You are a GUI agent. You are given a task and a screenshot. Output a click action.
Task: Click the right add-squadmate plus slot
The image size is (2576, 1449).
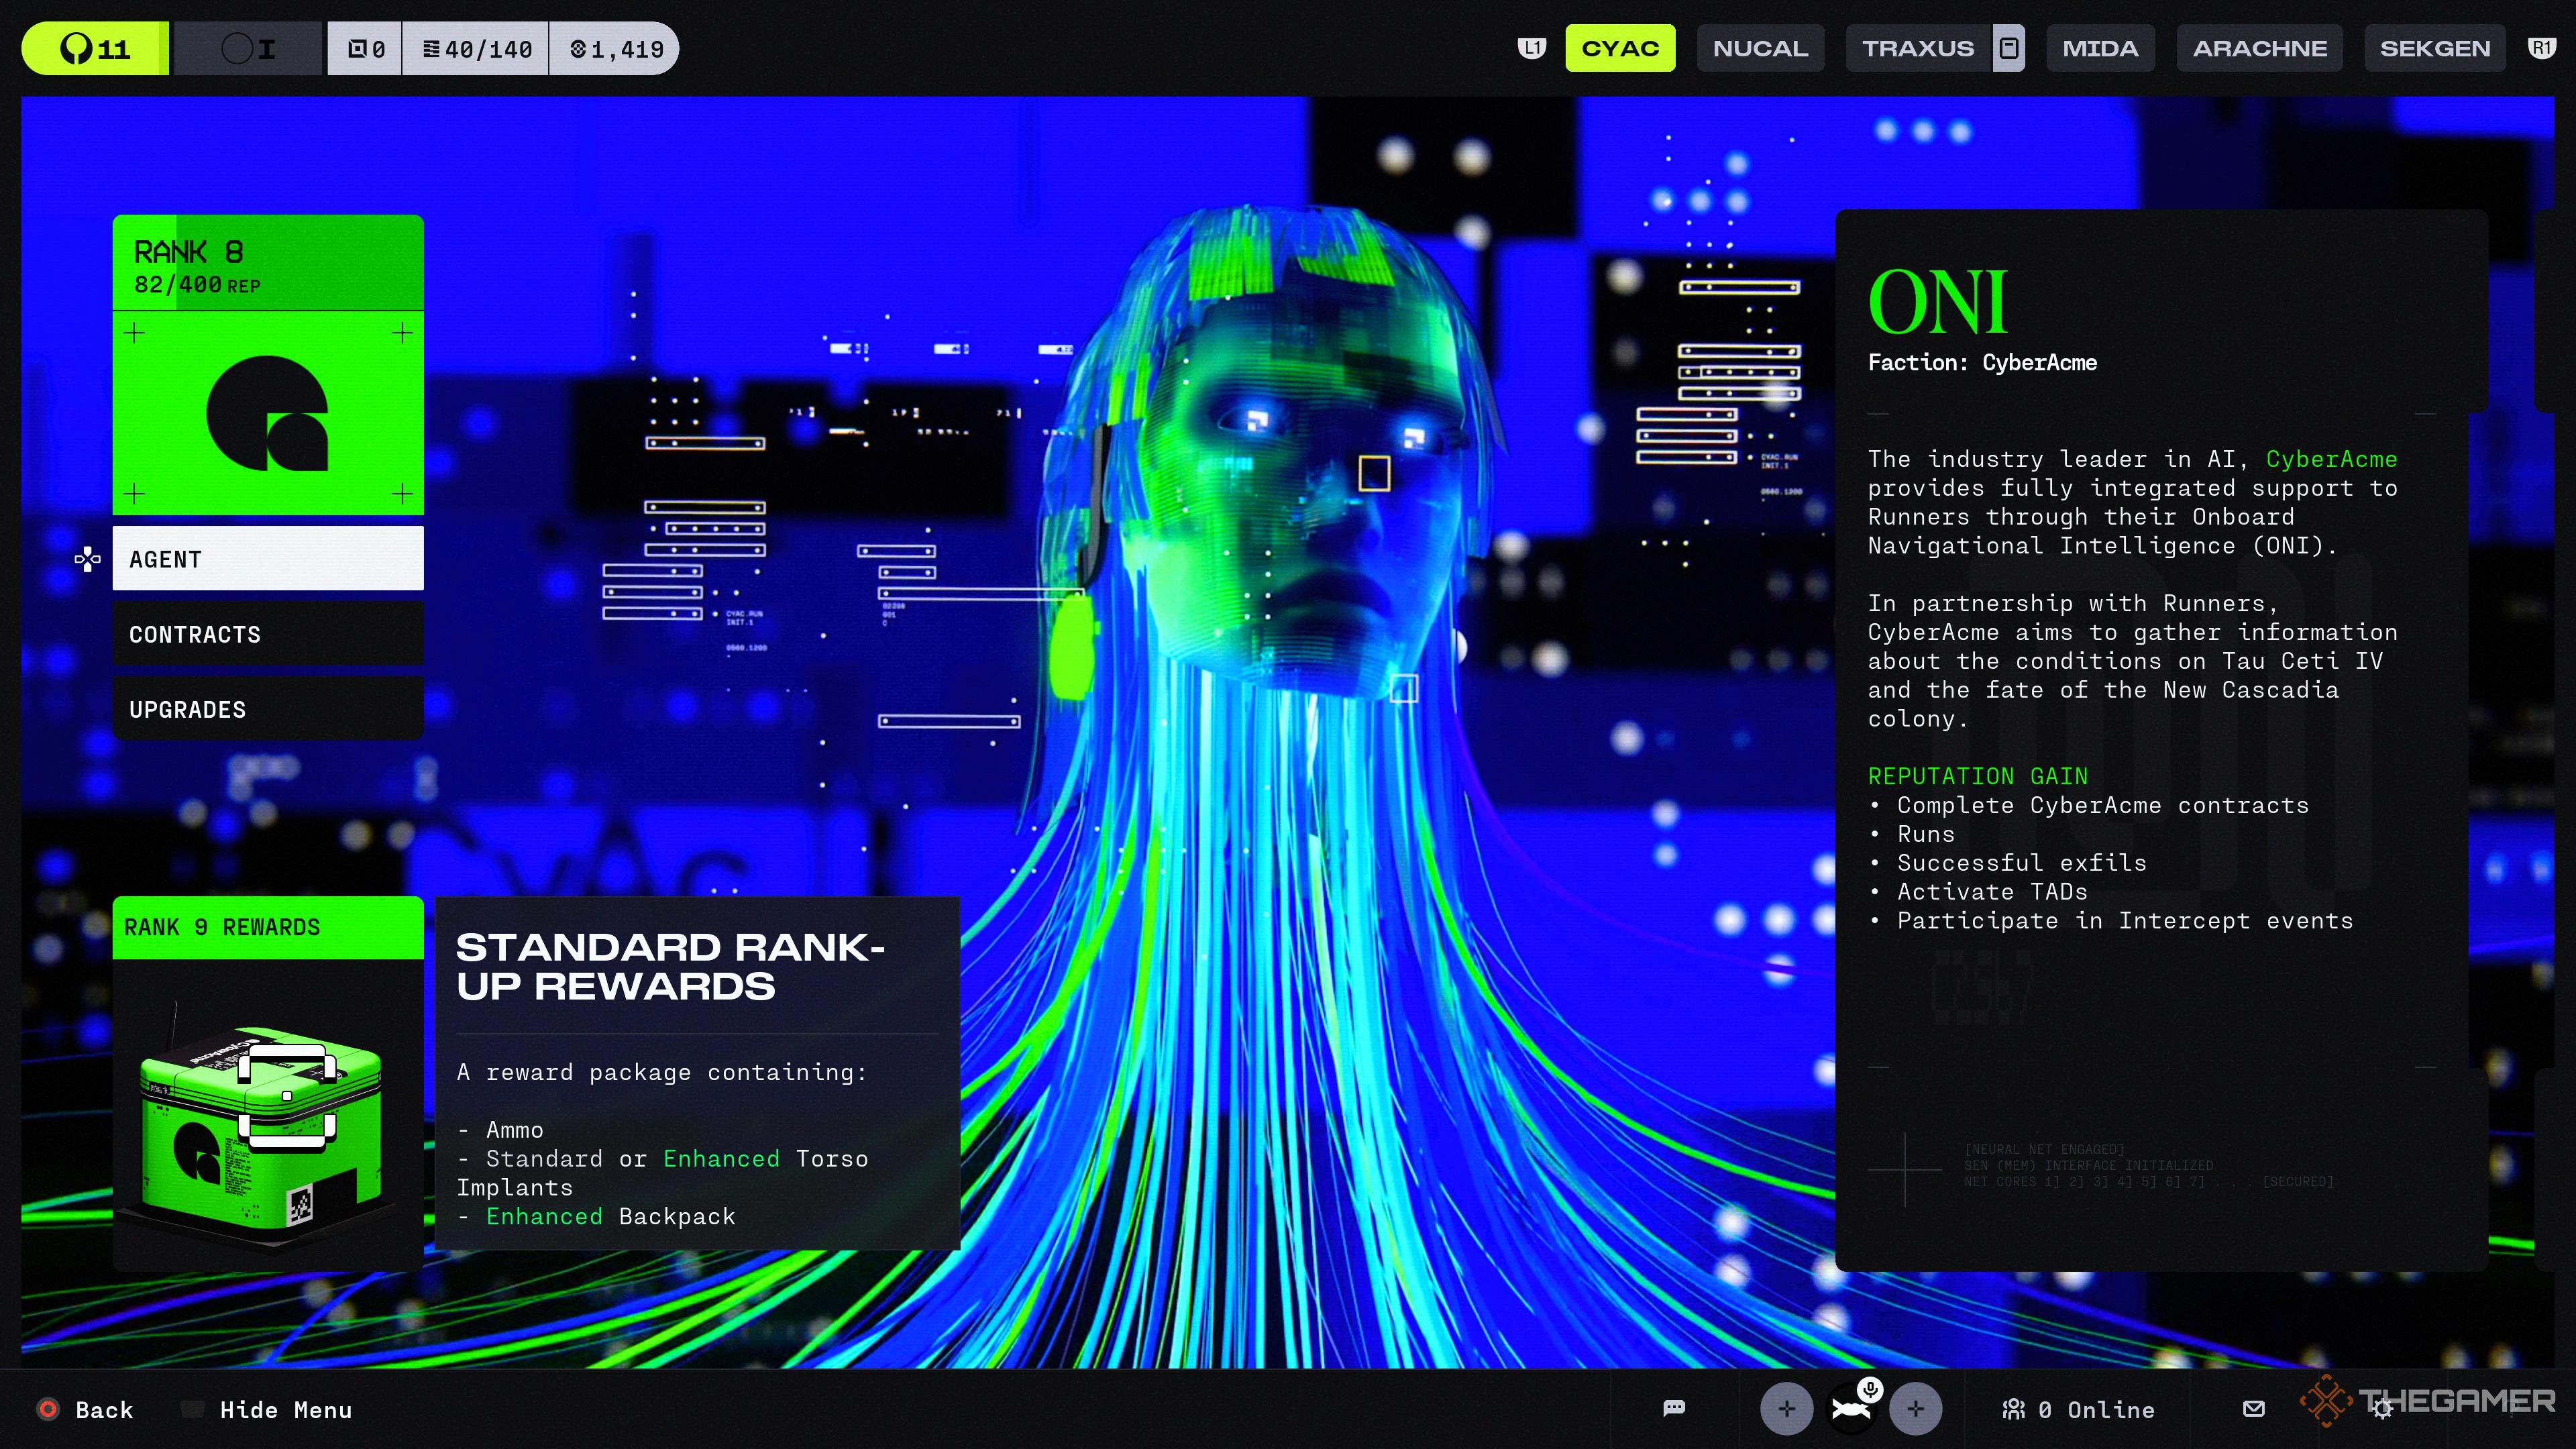[x=1915, y=1409]
